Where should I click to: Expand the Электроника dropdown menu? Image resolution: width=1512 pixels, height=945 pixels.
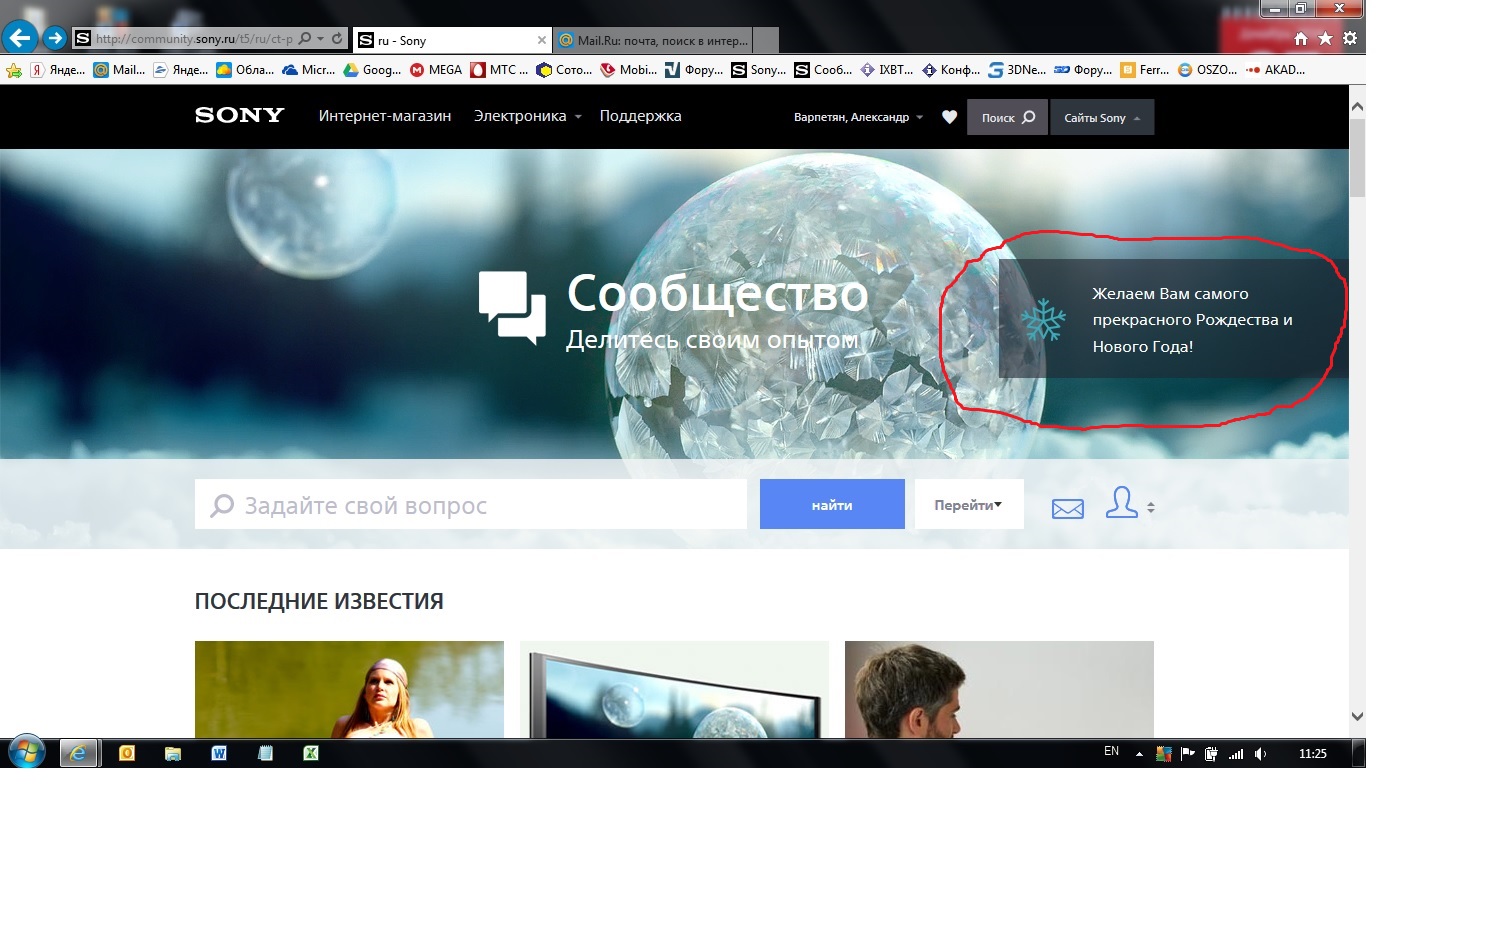(x=527, y=116)
